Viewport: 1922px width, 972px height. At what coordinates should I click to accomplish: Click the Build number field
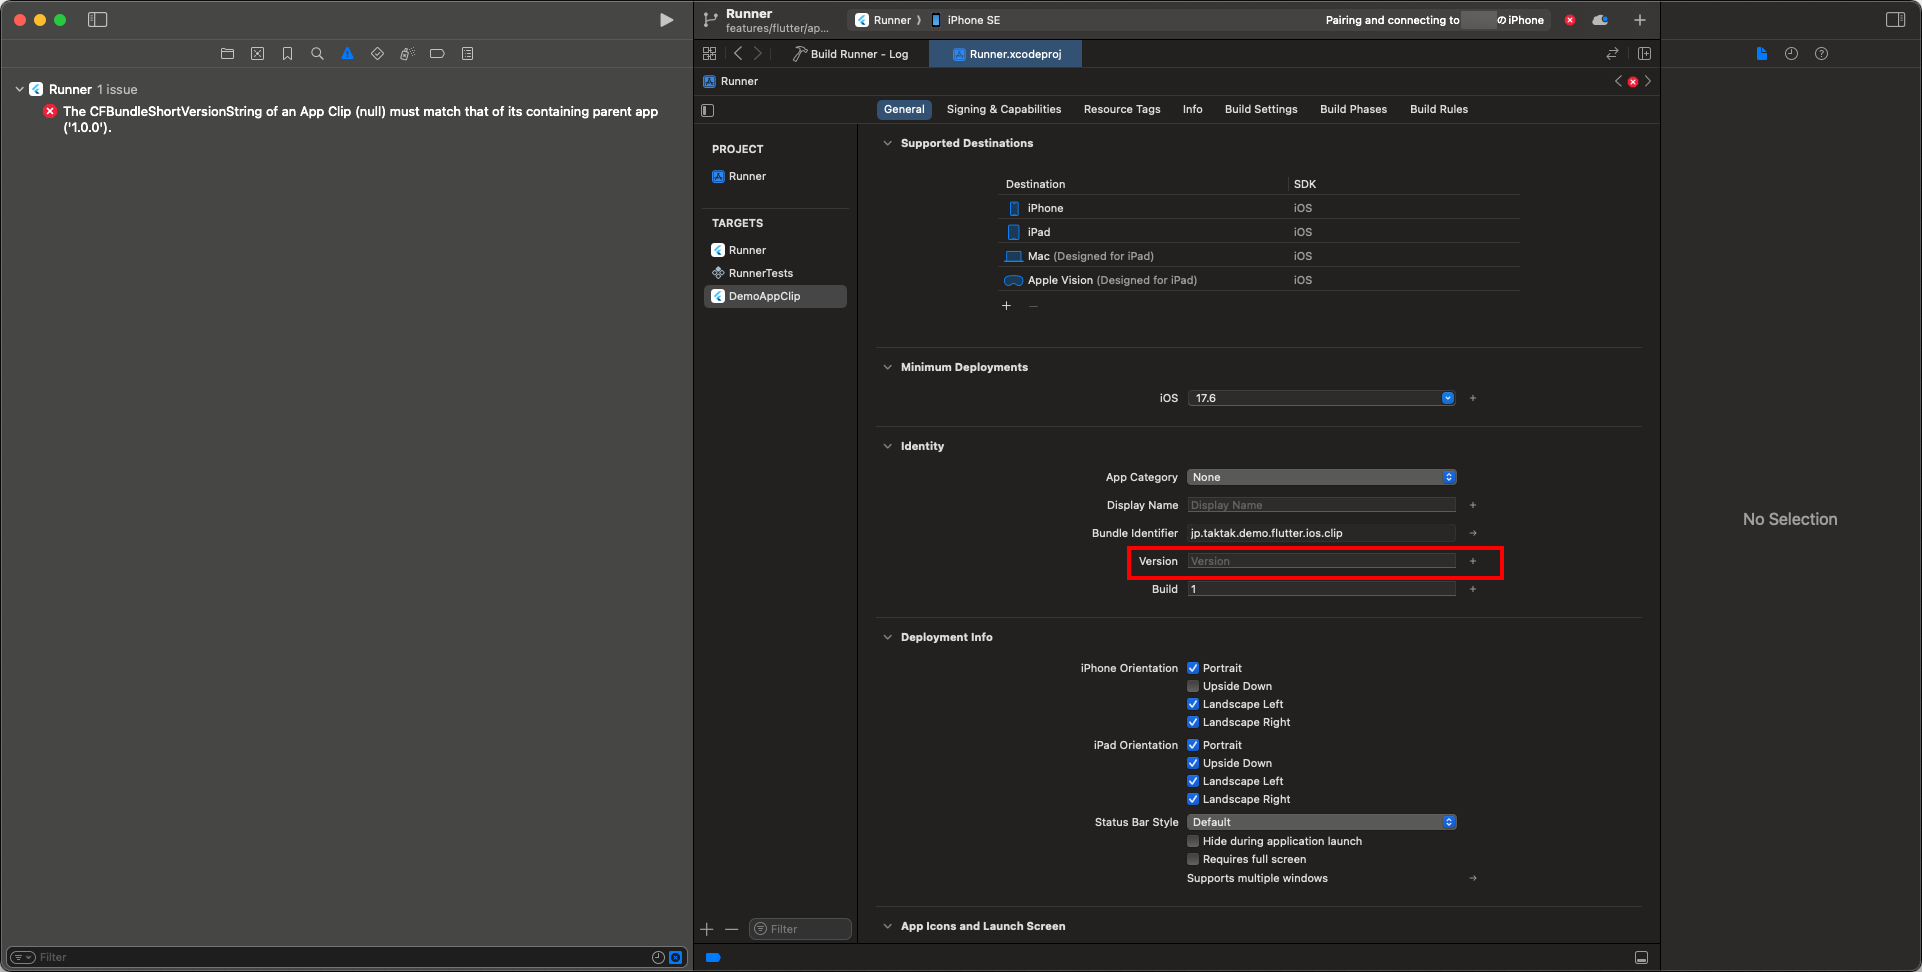[1321, 589]
